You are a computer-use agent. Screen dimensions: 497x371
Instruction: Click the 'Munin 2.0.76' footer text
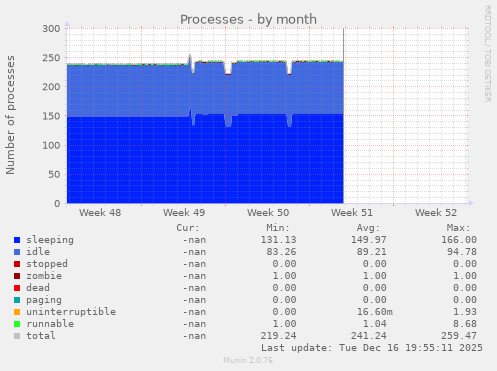click(x=248, y=360)
